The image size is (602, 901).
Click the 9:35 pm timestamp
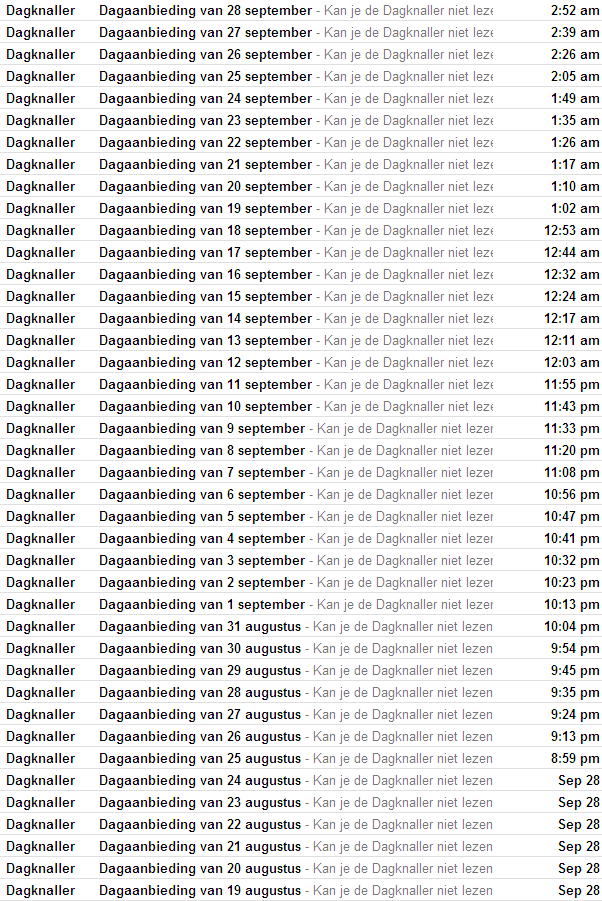[x=575, y=692]
